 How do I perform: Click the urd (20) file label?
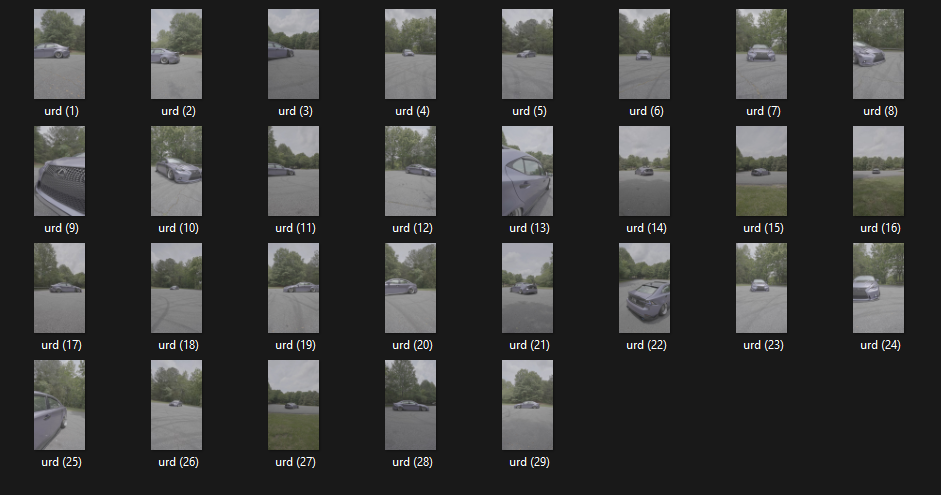pyautogui.click(x=412, y=345)
